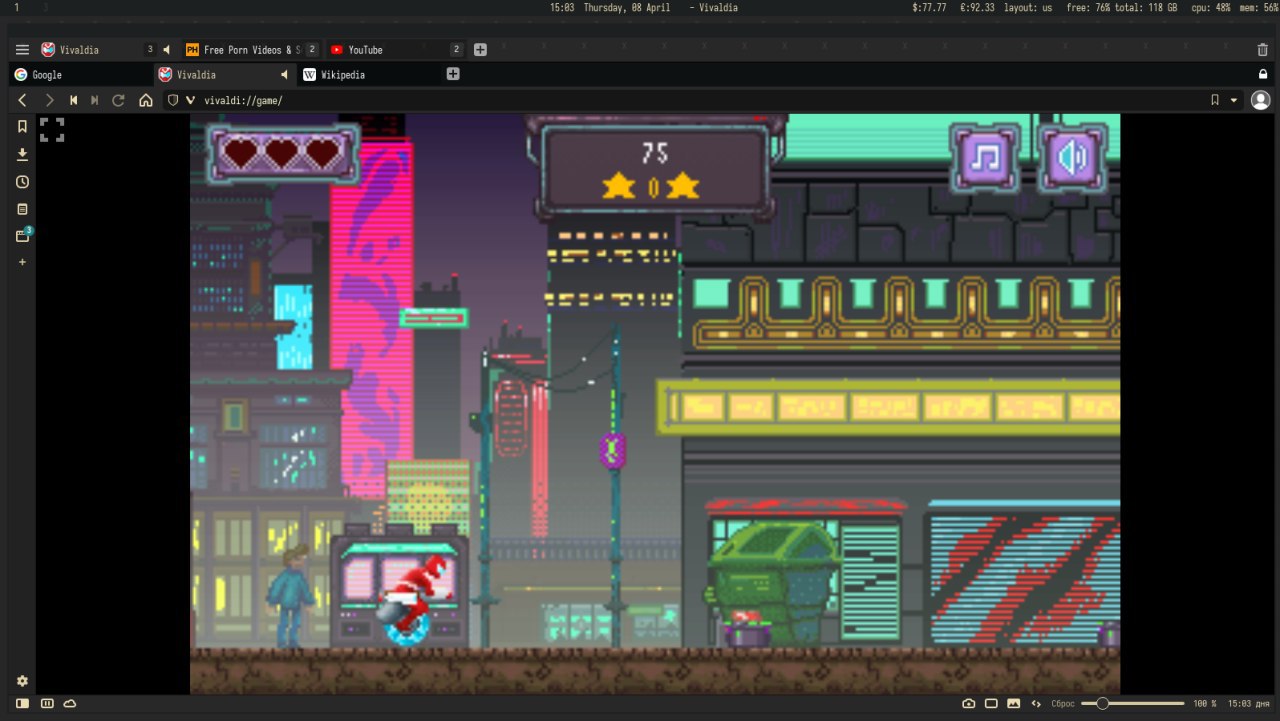Go to the home page
The width and height of the screenshot is (1280, 721).
click(146, 100)
